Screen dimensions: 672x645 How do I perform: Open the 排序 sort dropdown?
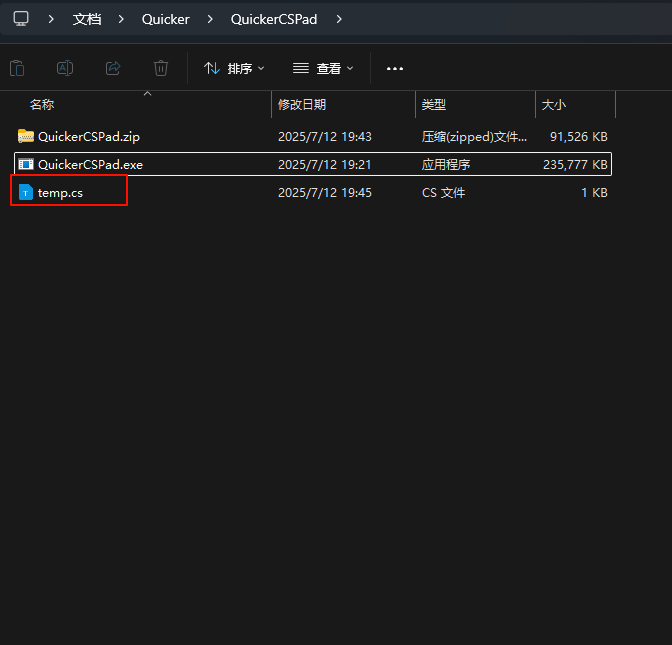point(234,68)
